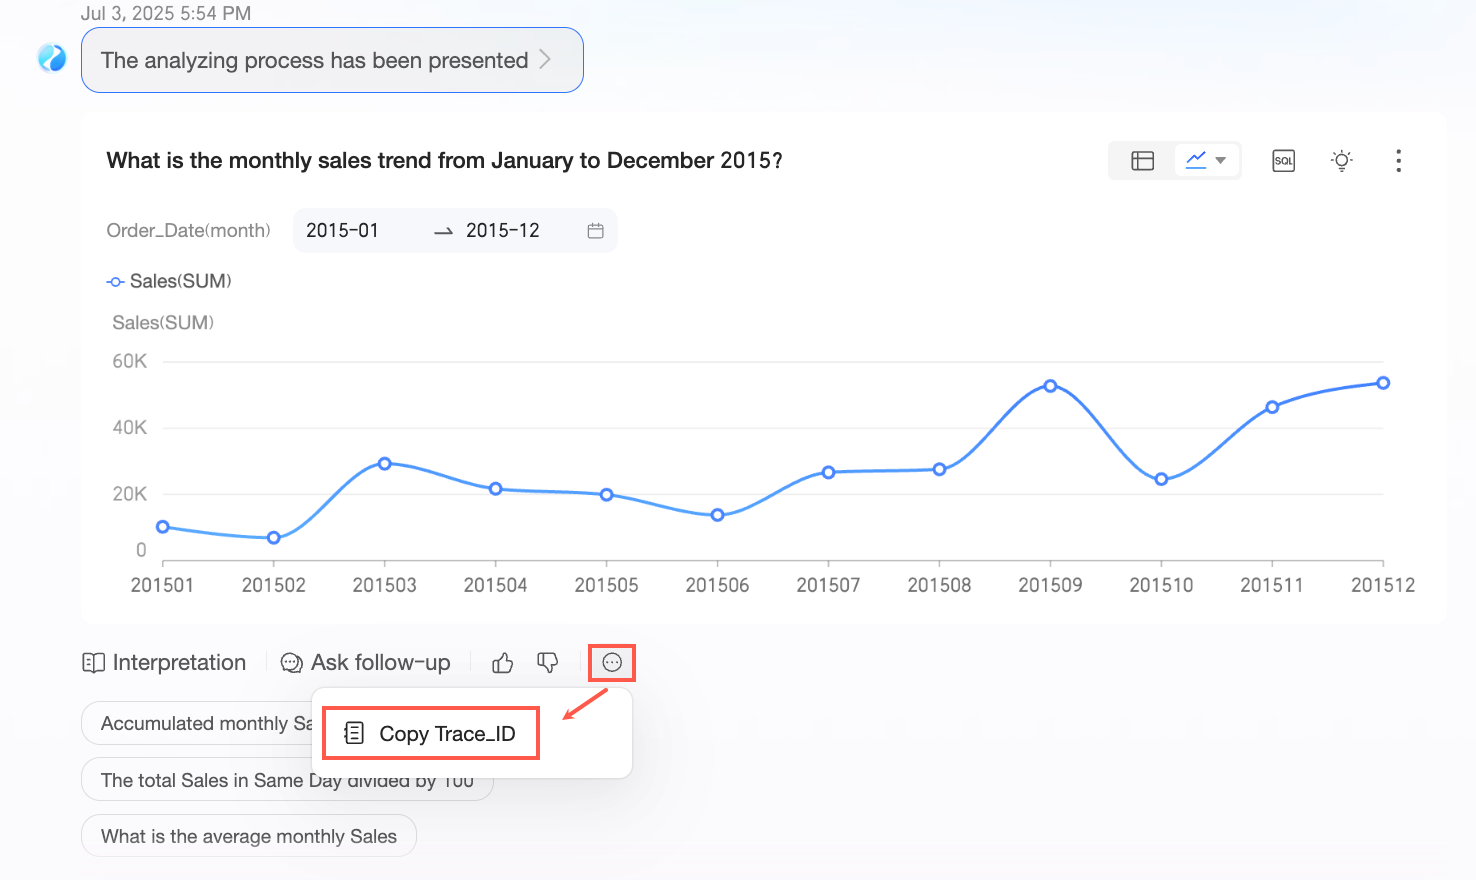
Task: Select Copy Trace_ID from the popup
Action: pos(431,734)
